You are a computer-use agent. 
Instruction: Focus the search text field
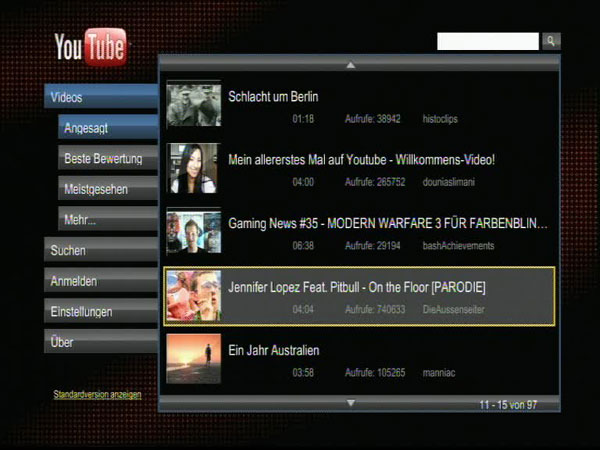tap(488, 41)
